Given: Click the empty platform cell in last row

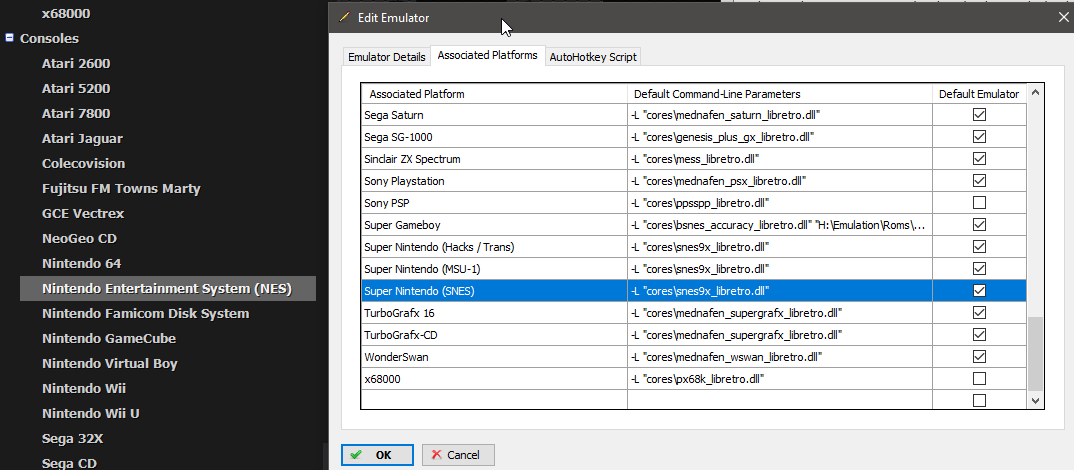Looking at the screenshot, I should [495, 400].
